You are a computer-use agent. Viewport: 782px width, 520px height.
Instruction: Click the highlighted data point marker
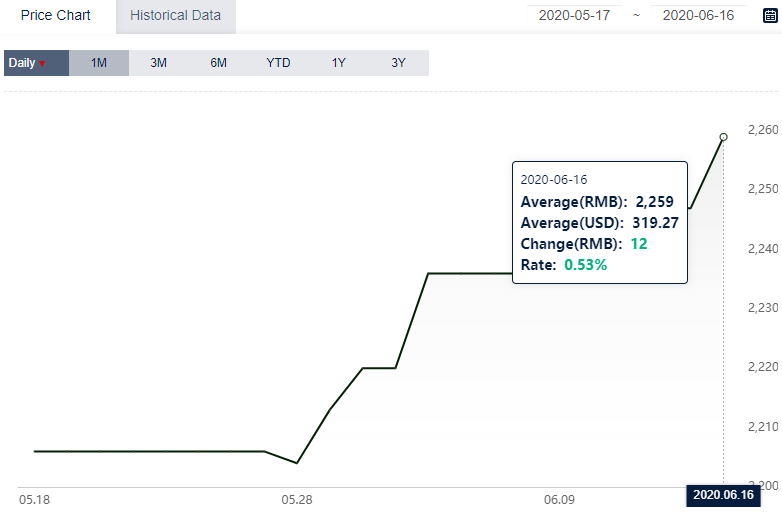coord(724,137)
